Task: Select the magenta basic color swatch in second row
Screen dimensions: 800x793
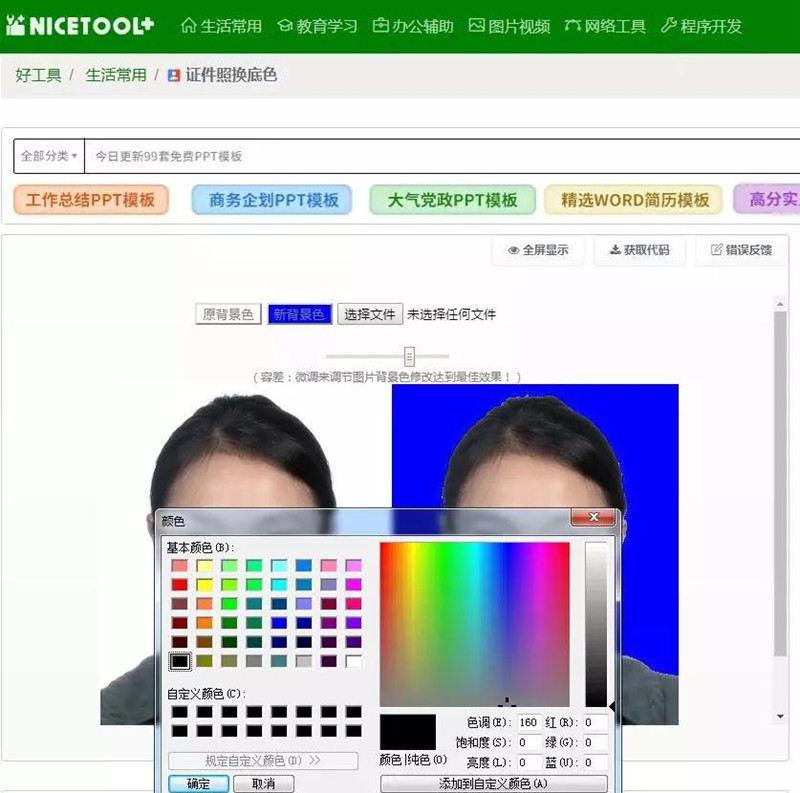Action: (x=353, y=584)
